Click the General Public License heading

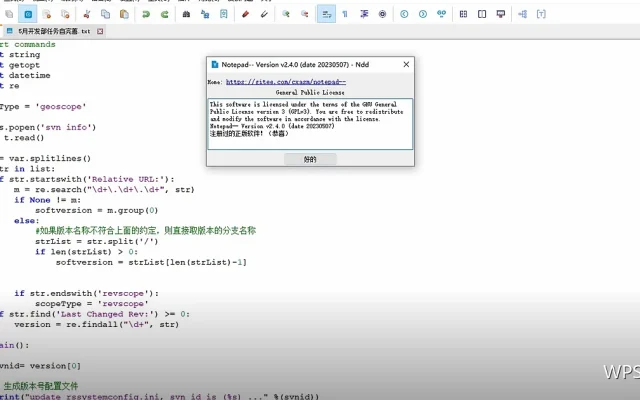coord(310,93)
